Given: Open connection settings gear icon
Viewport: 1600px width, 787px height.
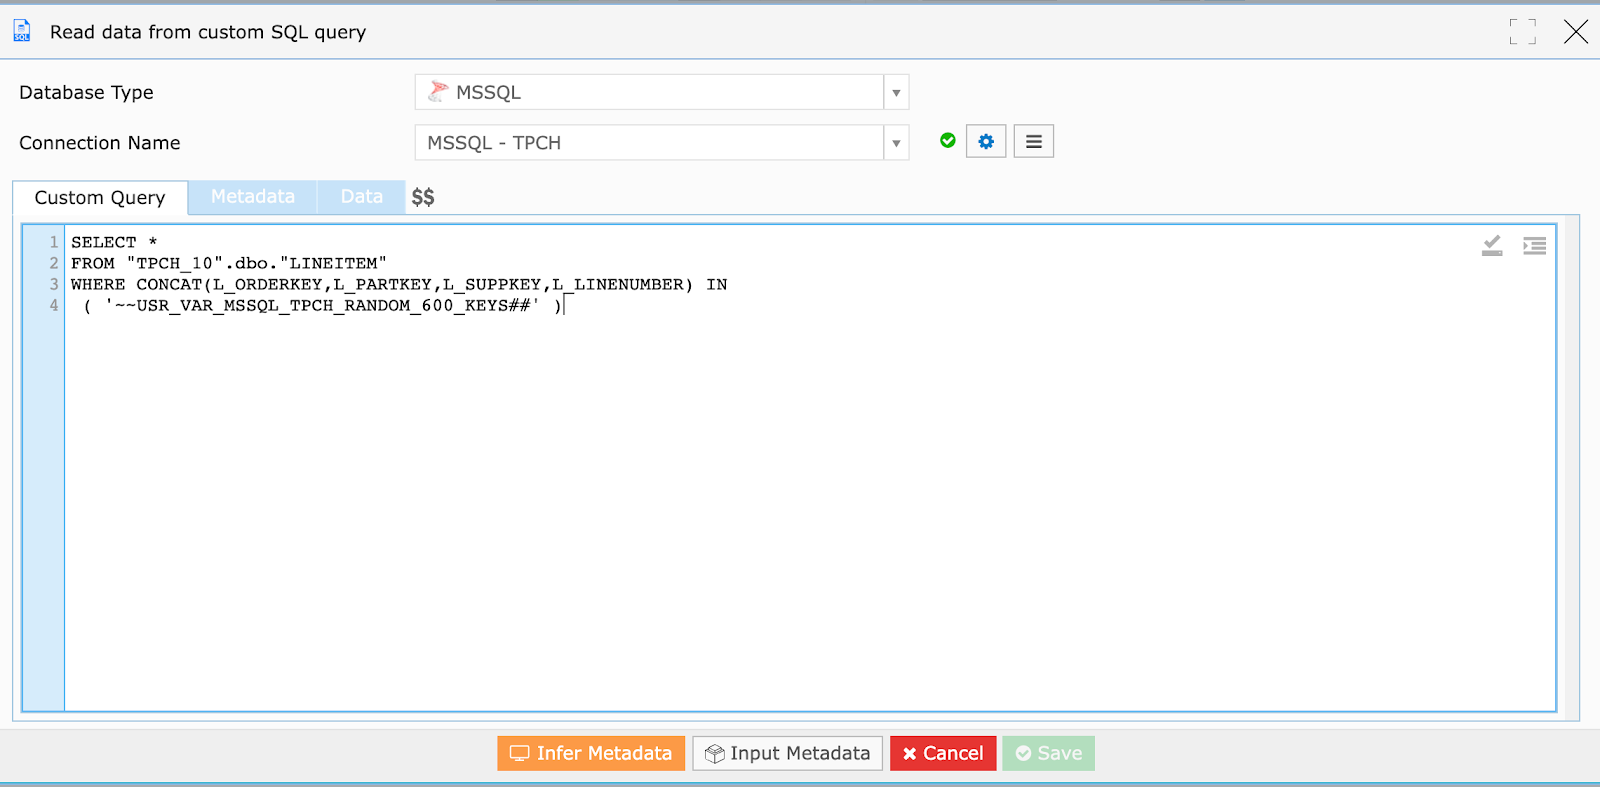Looking at the screenshot, I should 986,142.
